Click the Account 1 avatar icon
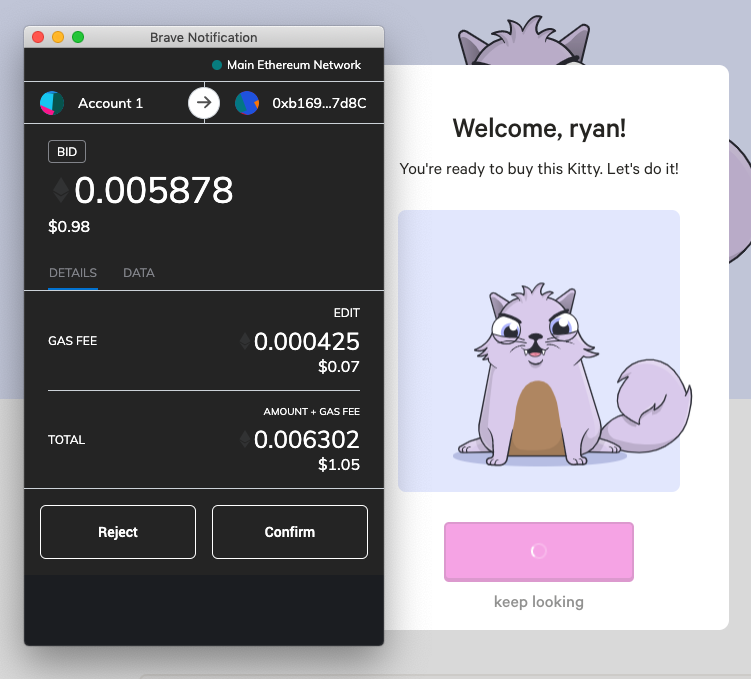Image resolution: width=751 pixels, height=679 pixels. click(52, 103)
